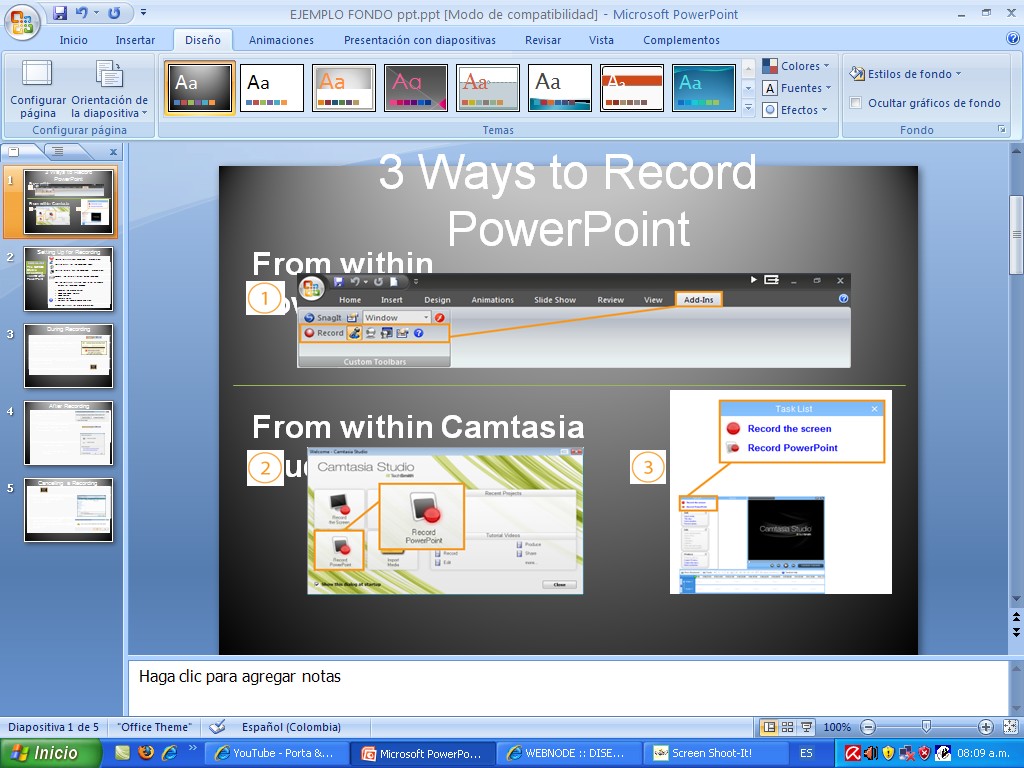Switch to the slides thumbnails pane tab
The width and height of the screenshot is (1024, 768).
(14, 152)
